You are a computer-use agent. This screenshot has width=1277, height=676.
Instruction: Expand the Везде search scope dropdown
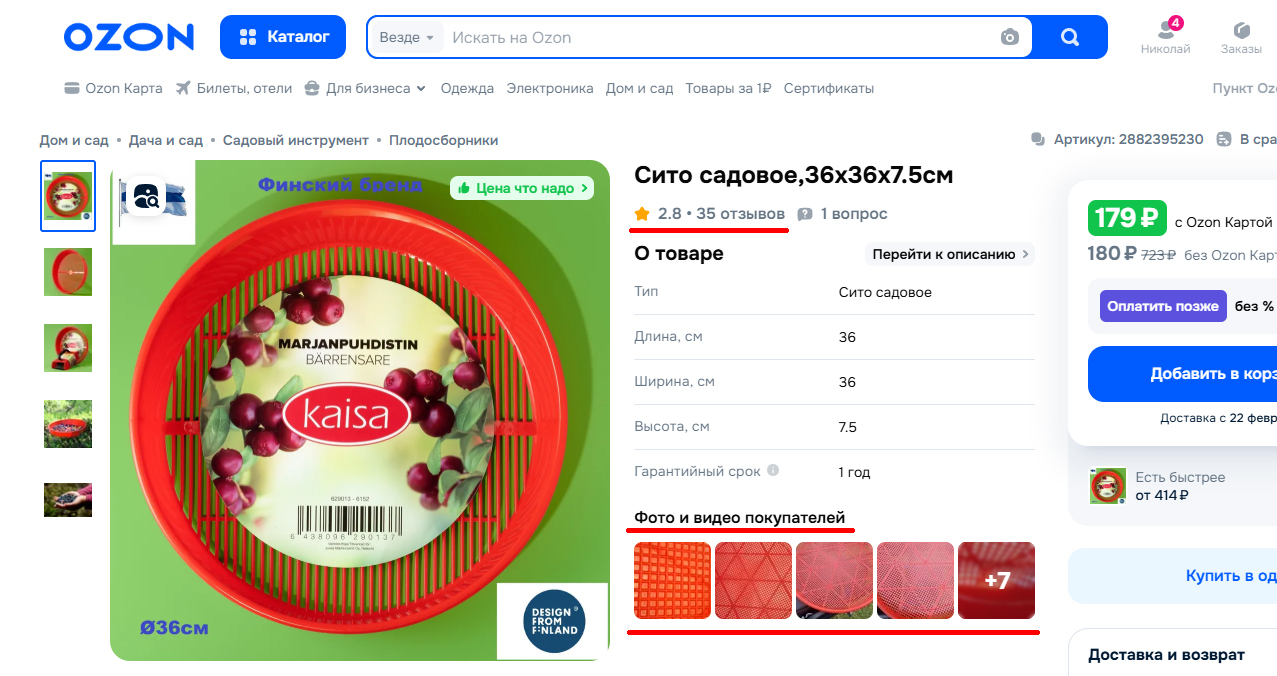[406, 37]
